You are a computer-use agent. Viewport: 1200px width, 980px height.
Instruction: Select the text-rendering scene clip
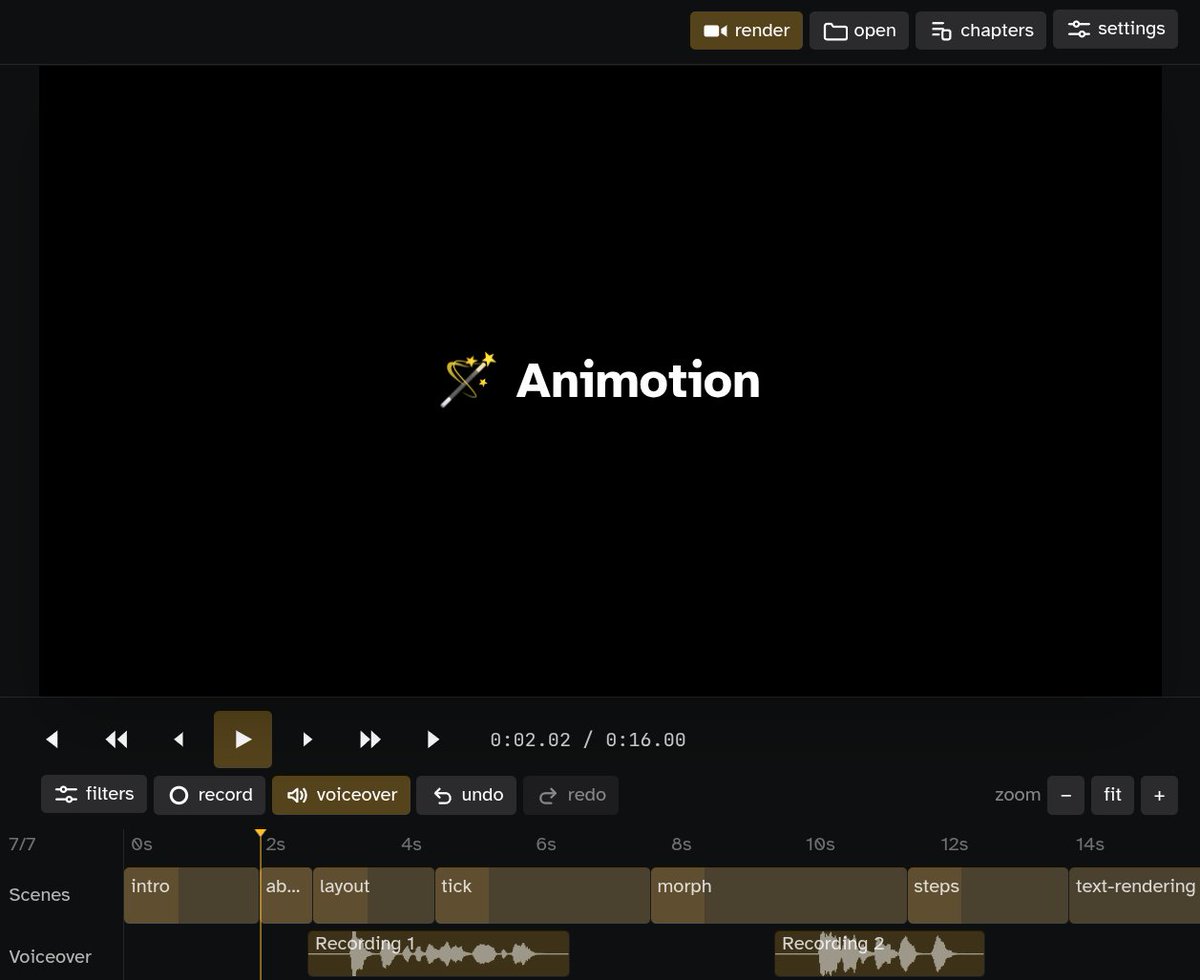coord(1135,895)
